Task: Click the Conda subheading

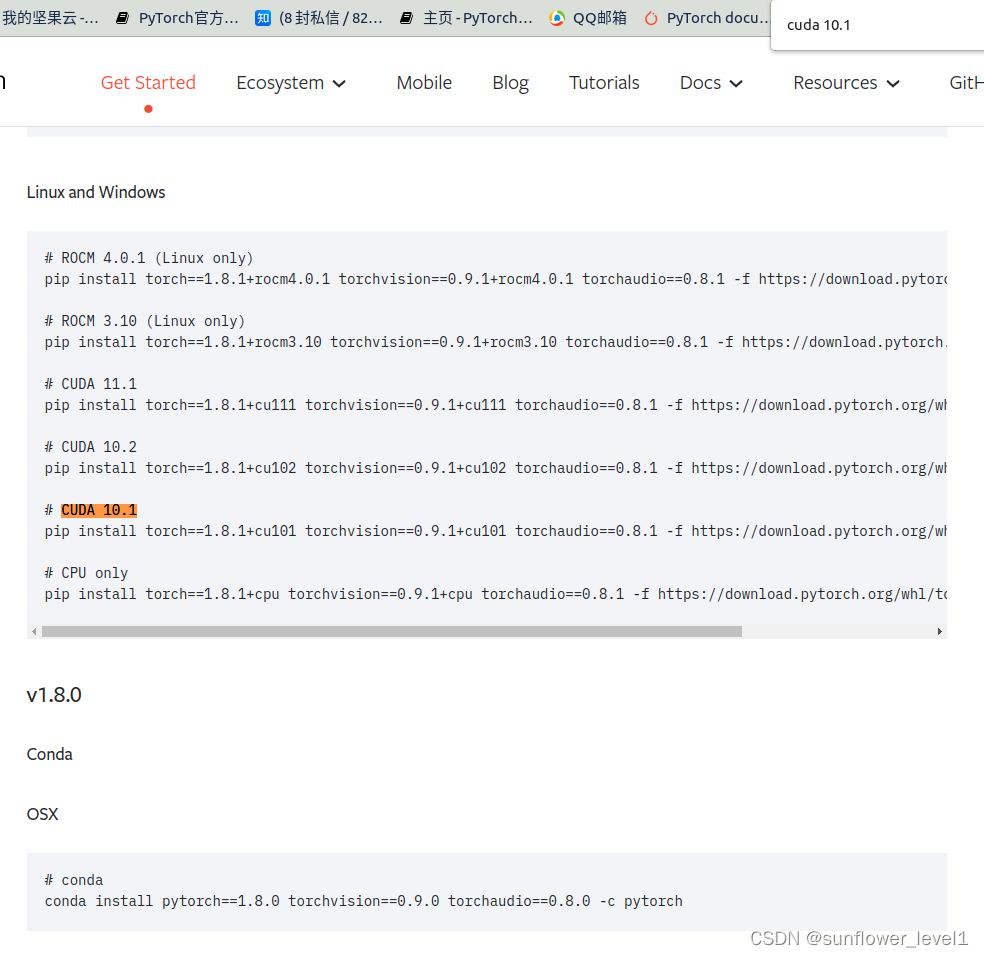Action: pyautogui.click(x=50, y=754)
